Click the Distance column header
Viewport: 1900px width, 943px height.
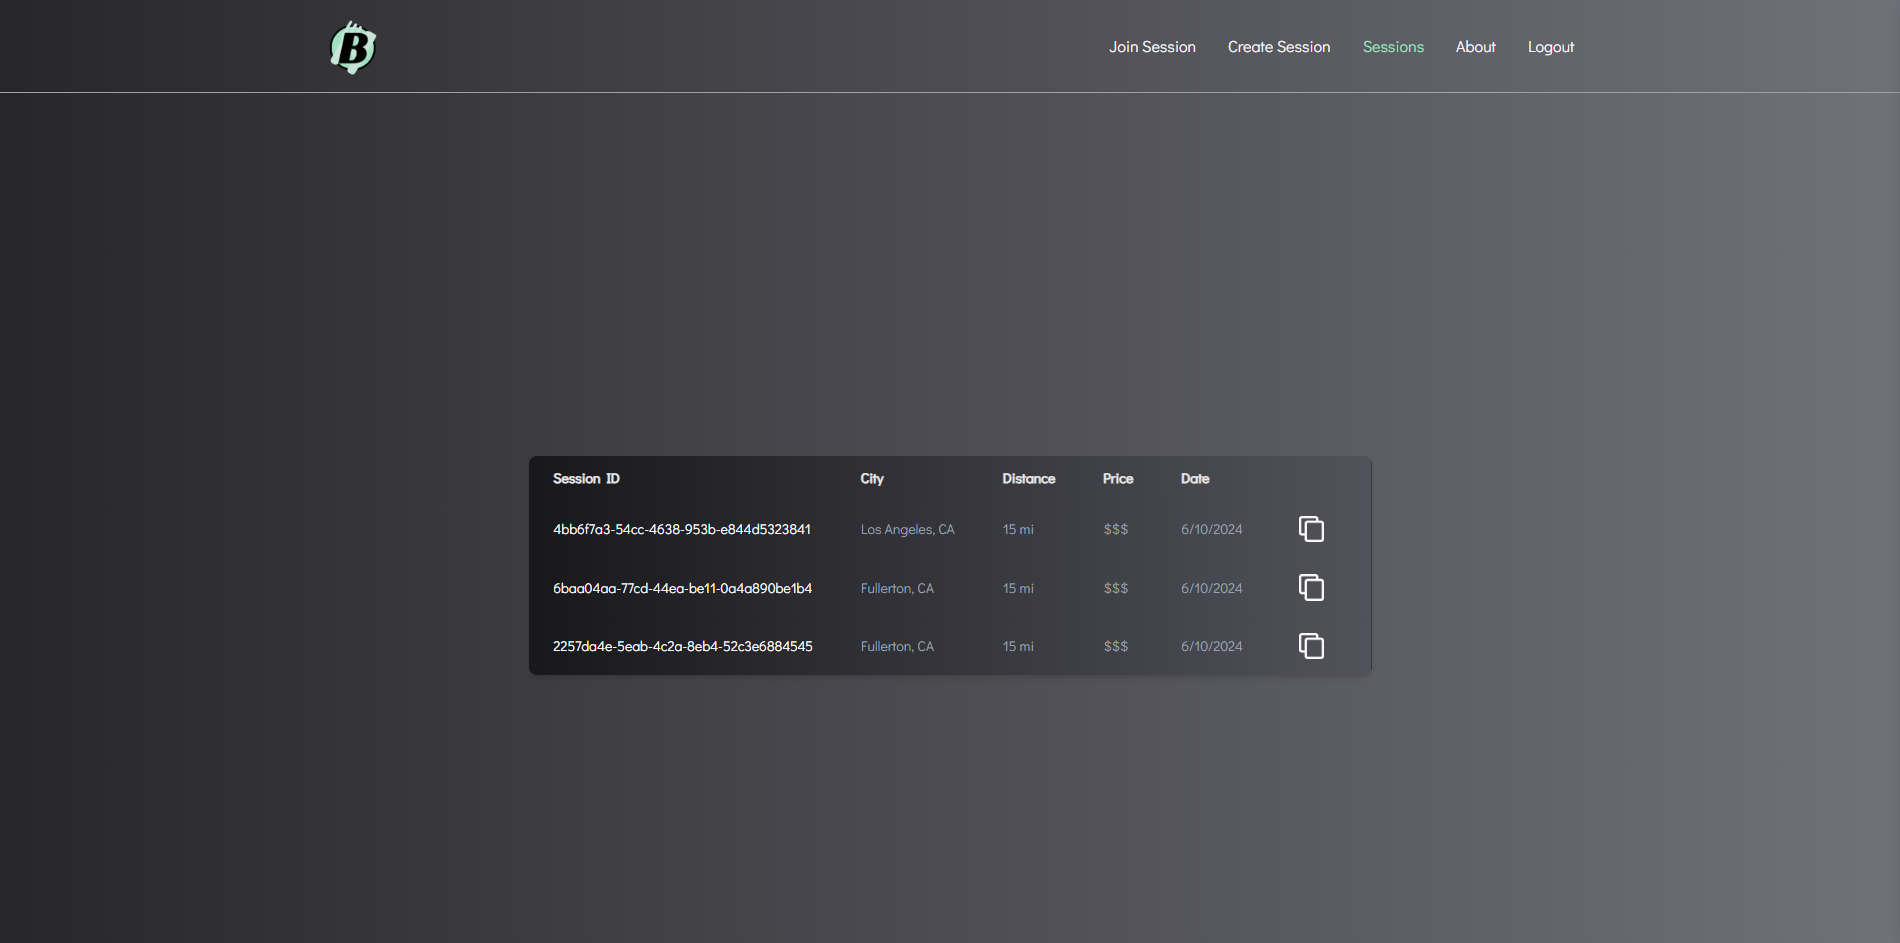pos(1029,479)
